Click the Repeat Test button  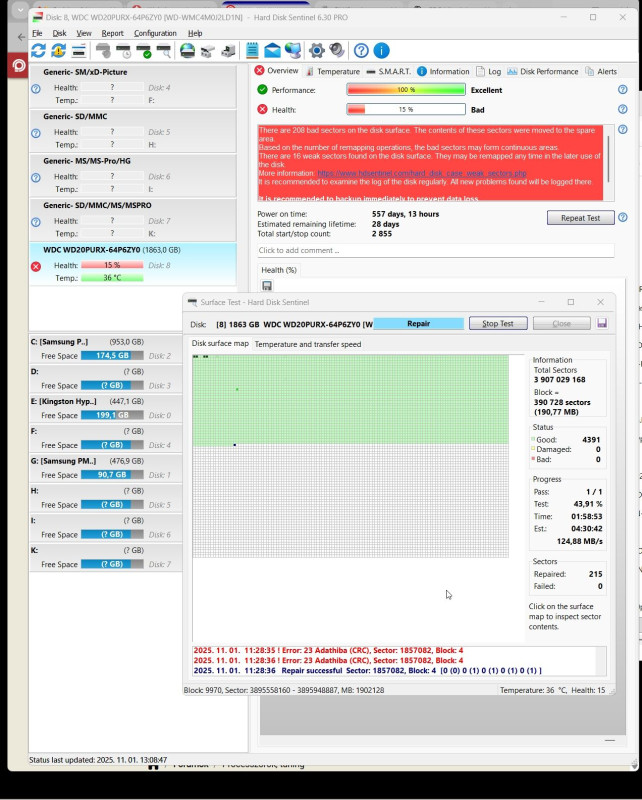pos(580,218)
